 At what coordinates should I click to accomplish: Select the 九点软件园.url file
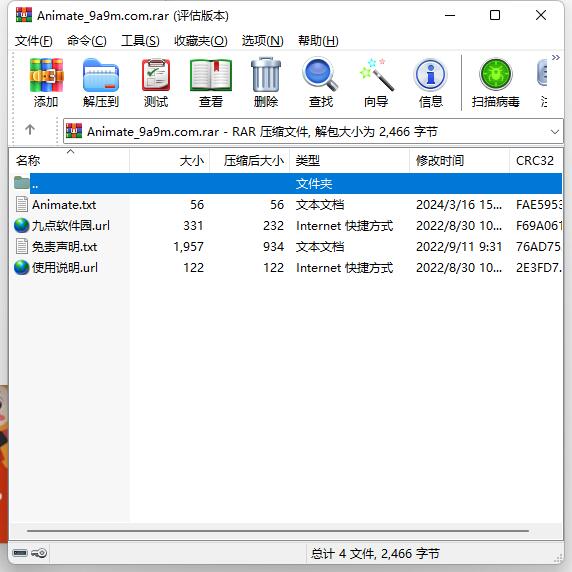[x=71, y=226]
